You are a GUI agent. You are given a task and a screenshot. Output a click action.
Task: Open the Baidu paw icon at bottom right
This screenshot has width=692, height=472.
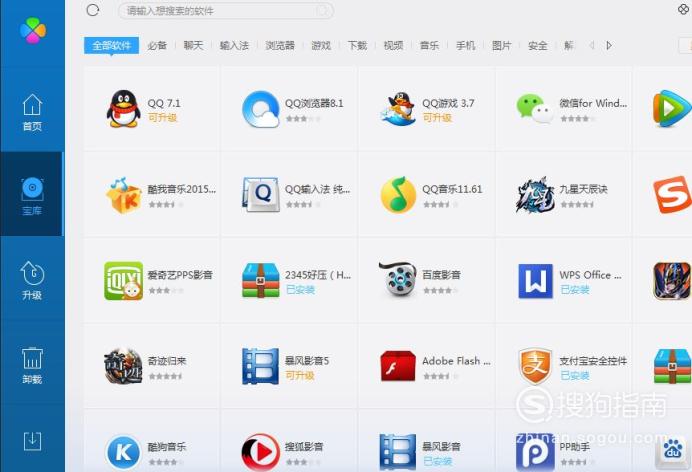(672, 452)
